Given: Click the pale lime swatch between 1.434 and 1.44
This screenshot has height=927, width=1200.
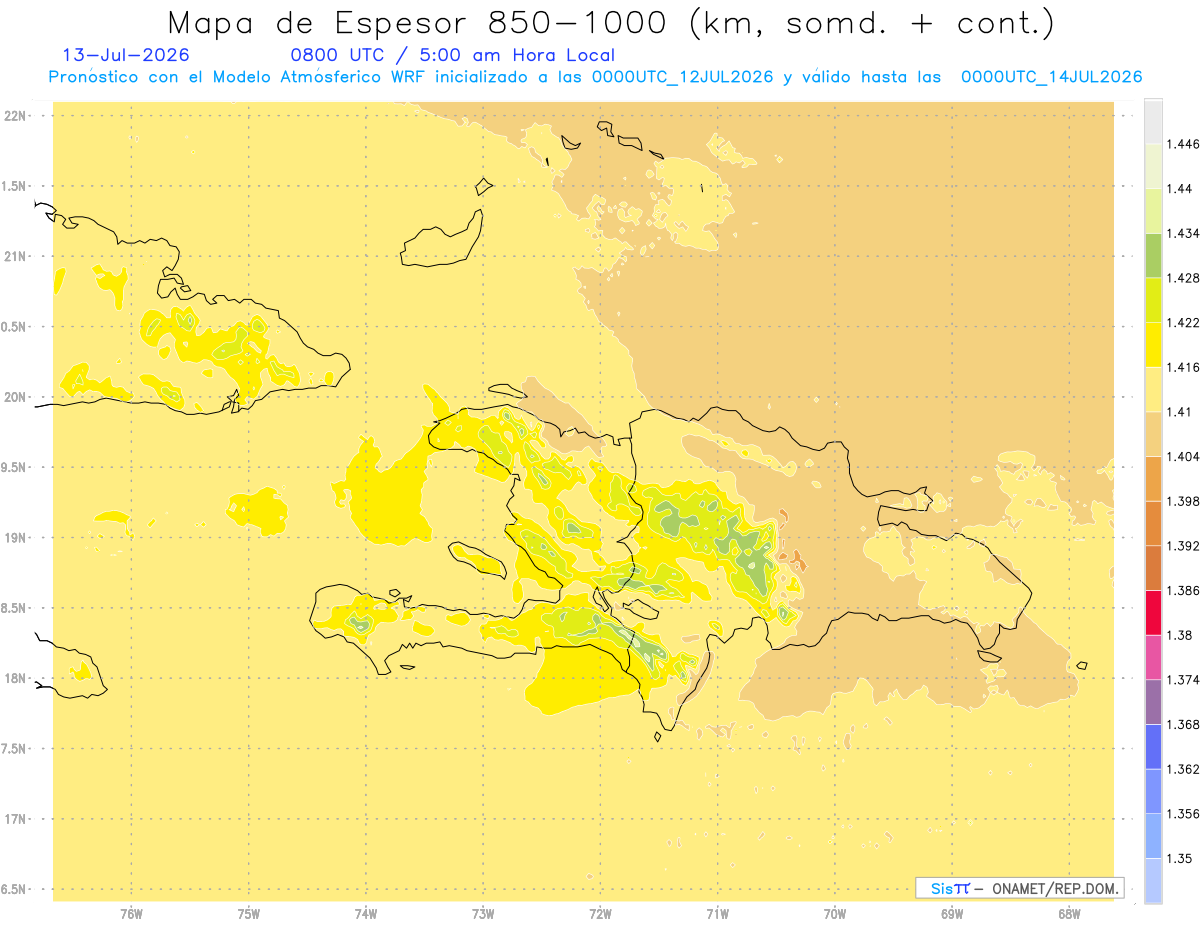Looking at the screenshot, I should point(1153,211).
